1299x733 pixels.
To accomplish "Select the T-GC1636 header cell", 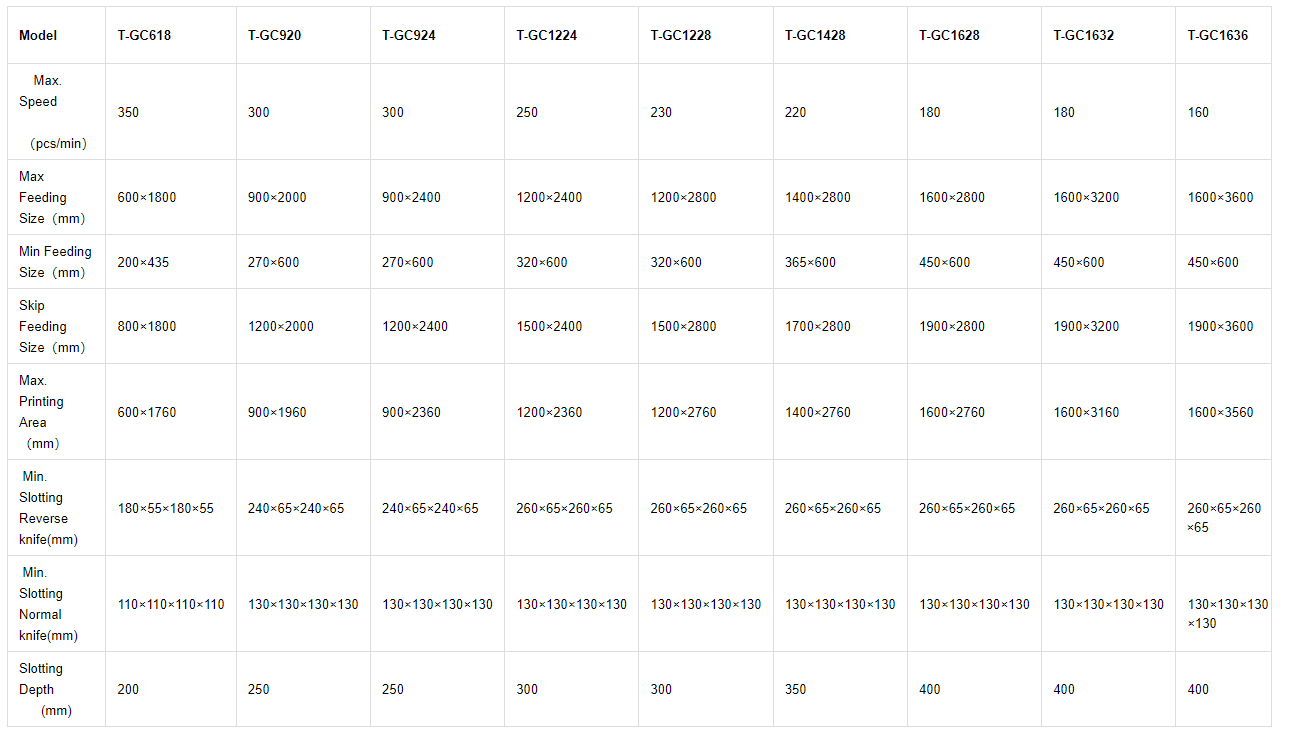I will pos(1217,35).
